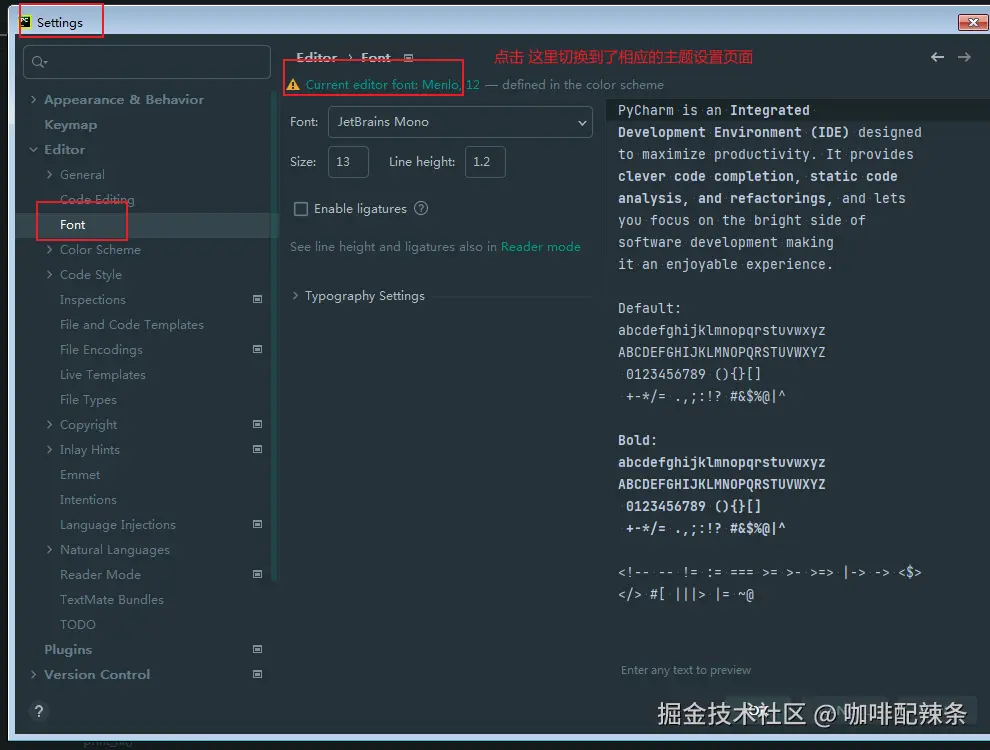Click the warning icon by current editor font
This screenshot has height=750, width=990.
point(293,85)
